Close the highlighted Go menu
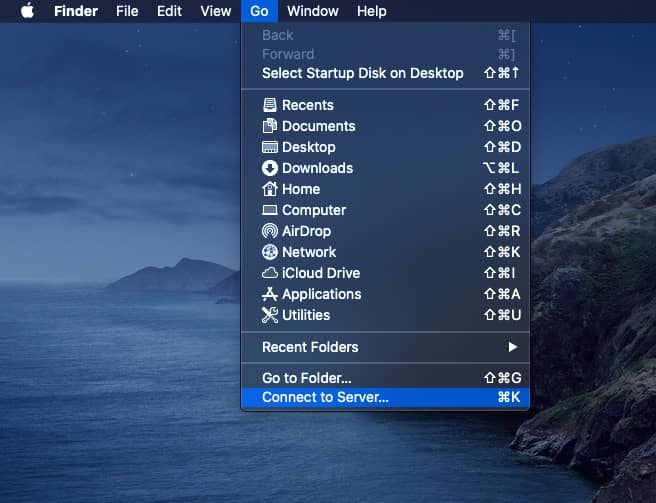Screen dimensions: 656x503 (x=259, y=11)
